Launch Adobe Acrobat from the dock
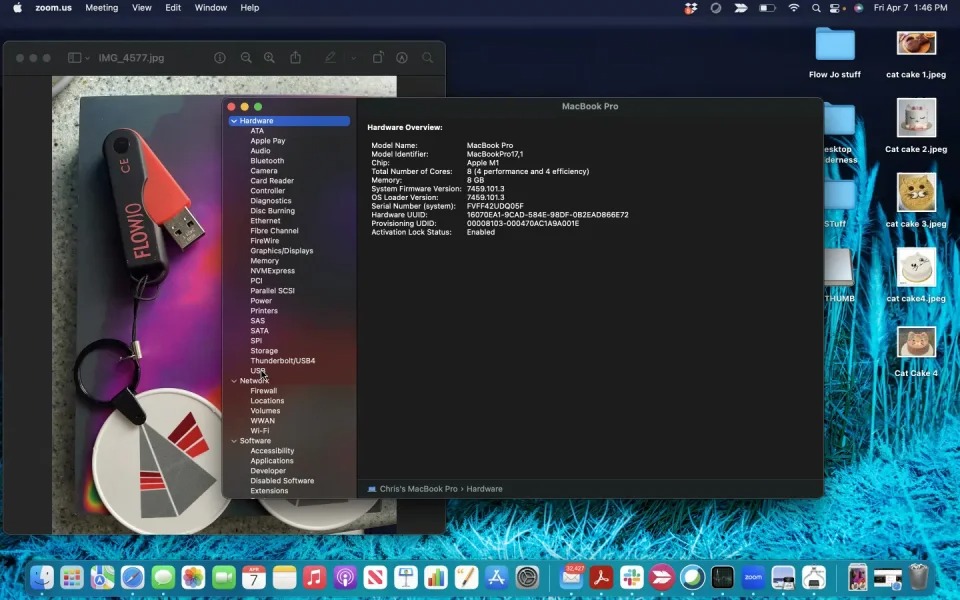This screenshot has height=600, width=960. [x=601, y=577]
